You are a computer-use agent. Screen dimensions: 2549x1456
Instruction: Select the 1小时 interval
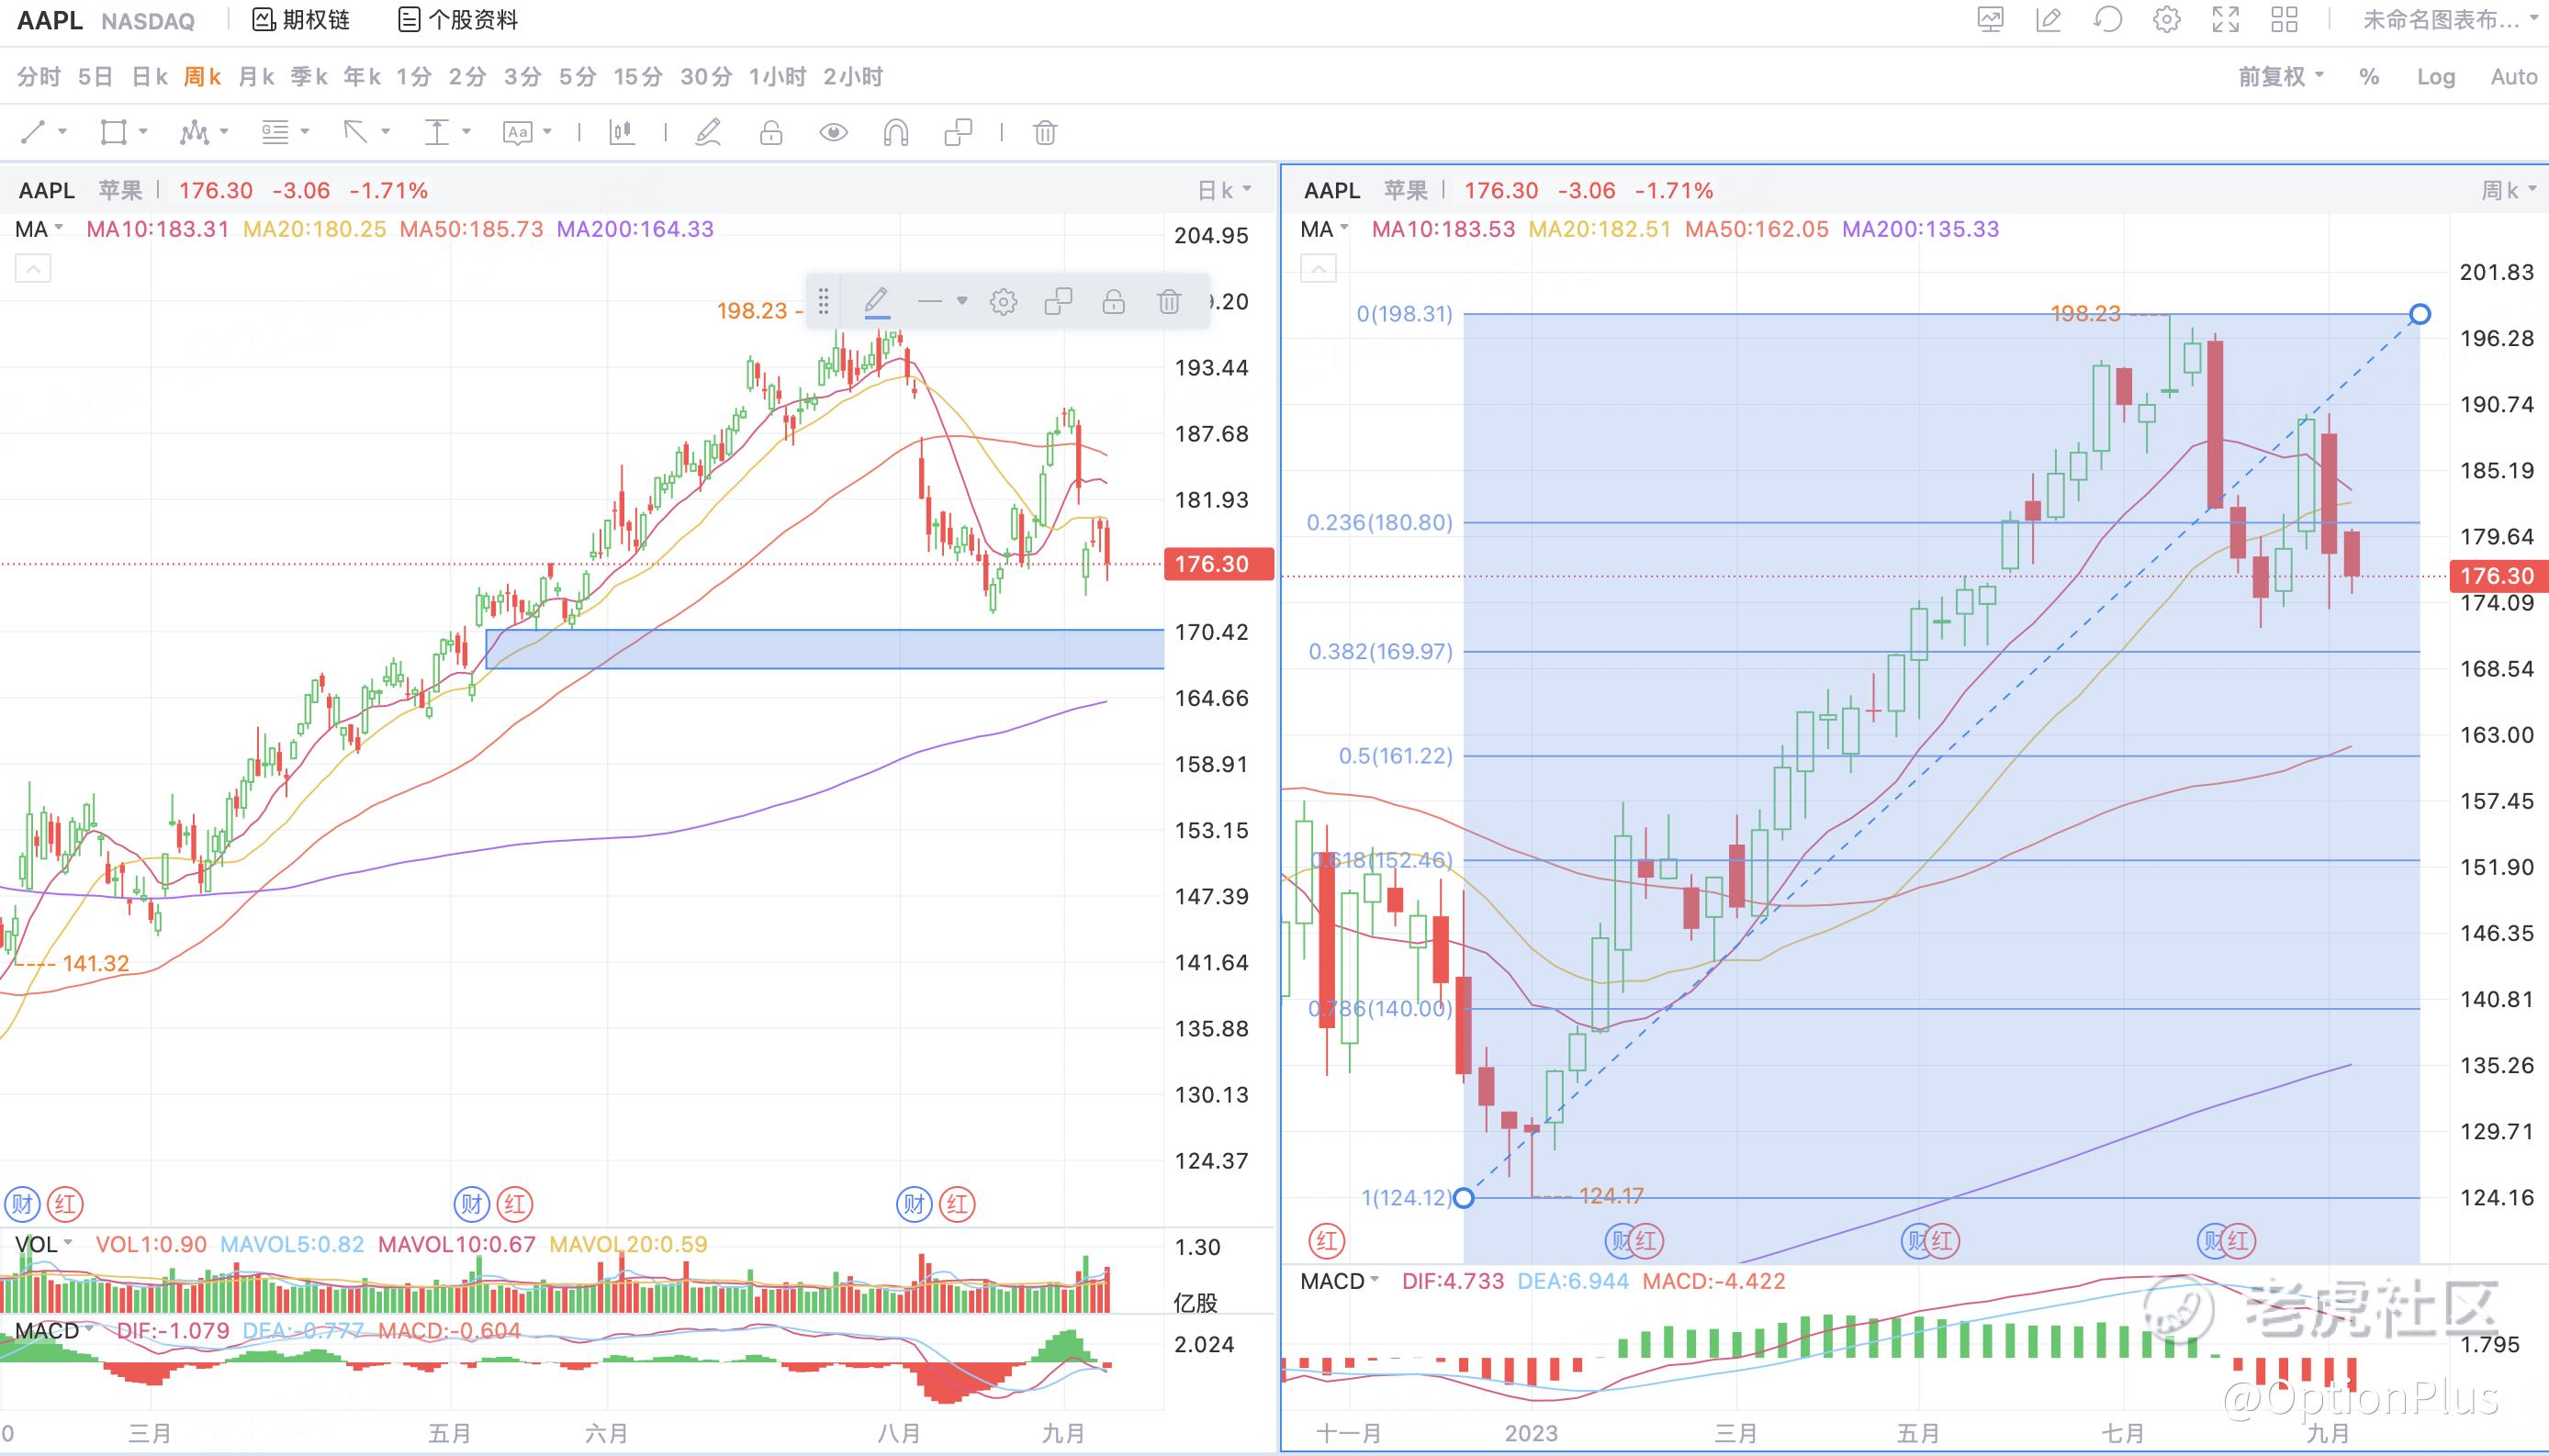[x=777, y=76]
